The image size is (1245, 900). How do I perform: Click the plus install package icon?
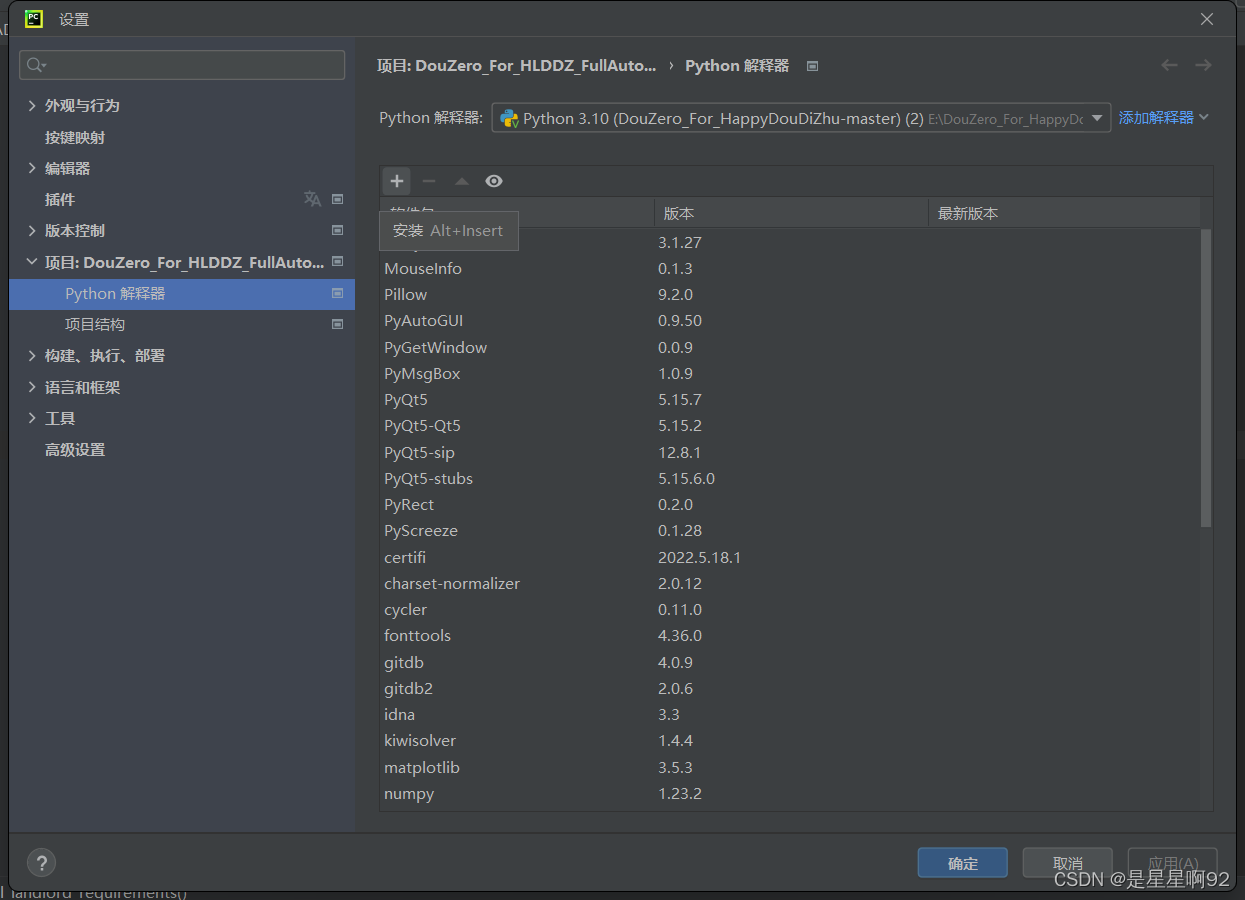[x=397, y=181]
